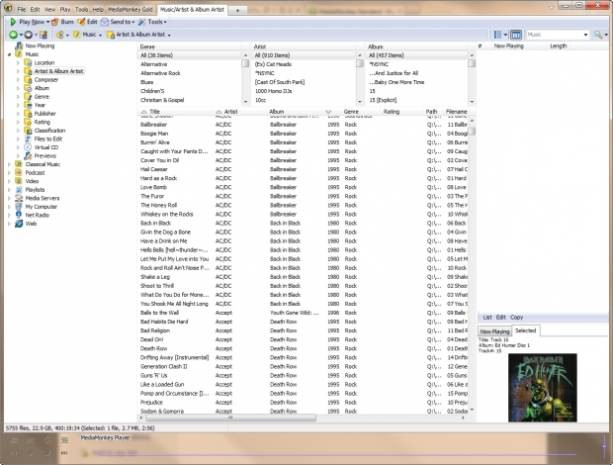Select Composer node in the tree
Image resolution: width=613 pixels, height=465 pixels.
pos(46,80)
